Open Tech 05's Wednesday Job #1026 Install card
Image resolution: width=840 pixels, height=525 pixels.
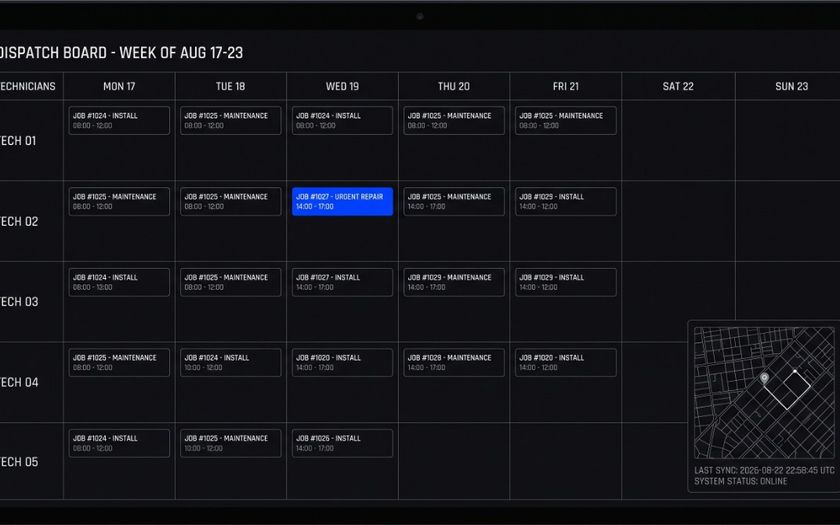pos(342,443)
